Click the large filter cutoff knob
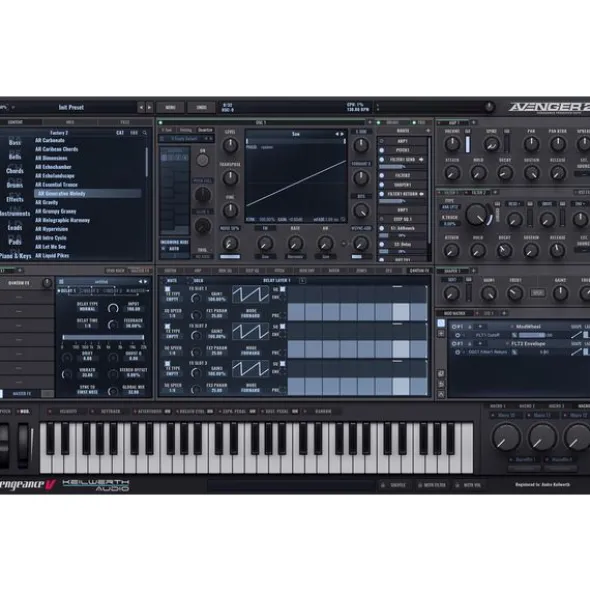590x591 pixels. coord(477,214)
